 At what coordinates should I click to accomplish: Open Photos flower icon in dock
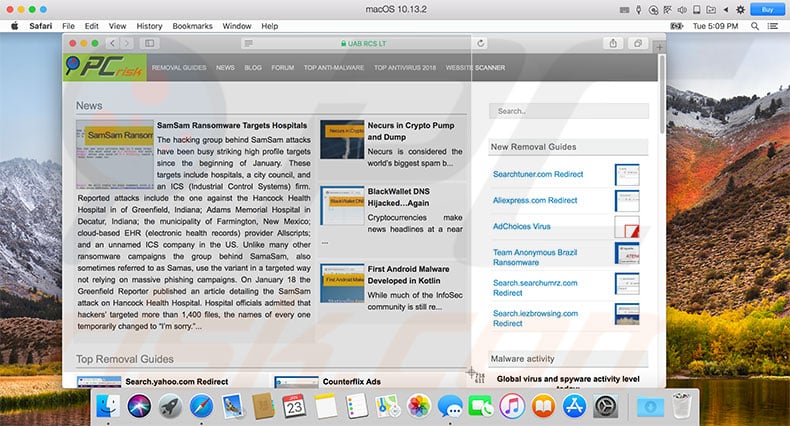click(419, 406)
